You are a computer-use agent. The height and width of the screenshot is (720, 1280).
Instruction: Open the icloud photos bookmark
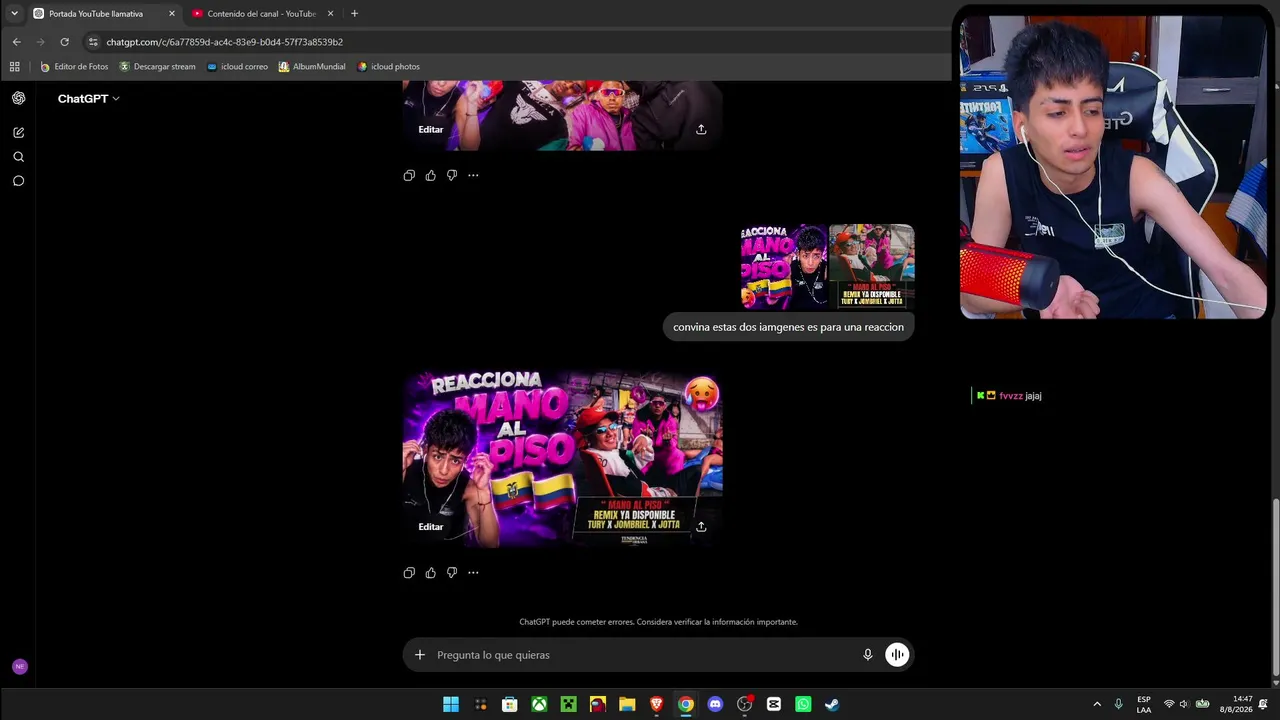tap(388, 67)
